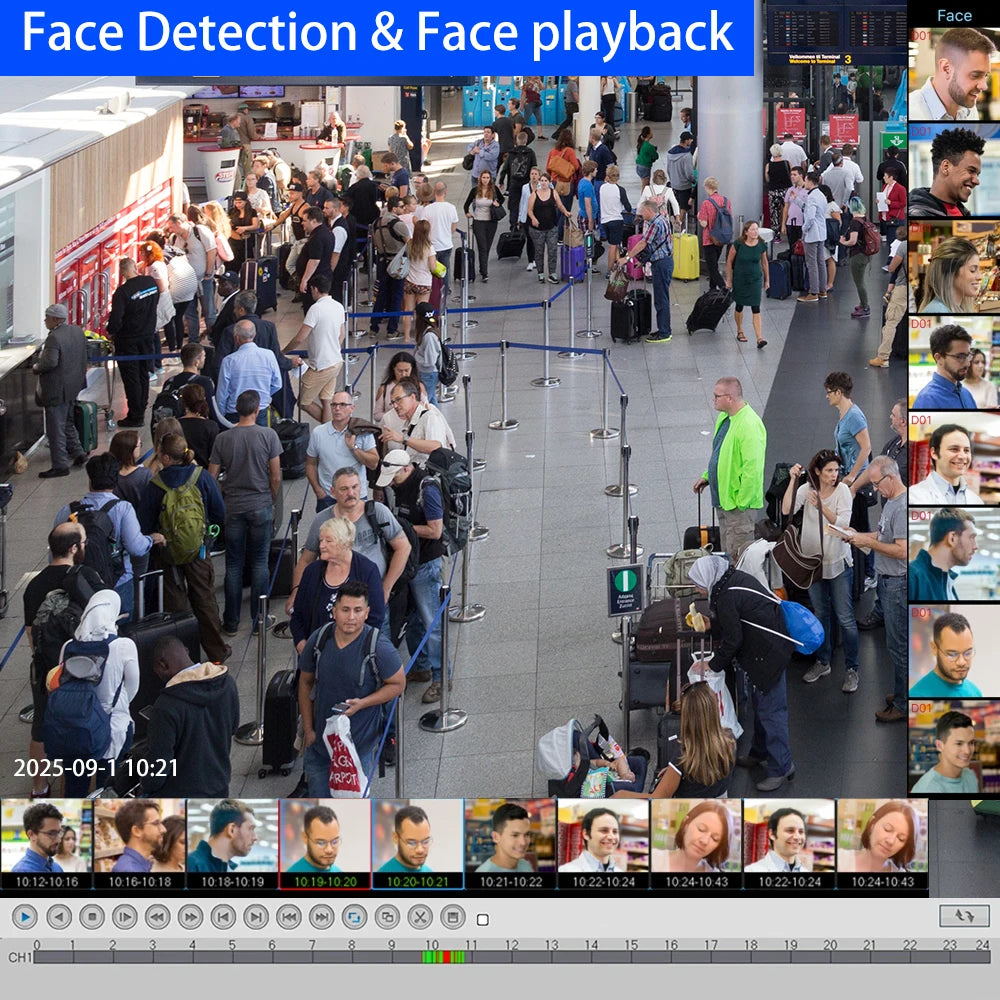The width and height of the screenshot is (1000, 1000).
Task: Enable the checkbox beside the playback controls
Action: (483, 919)
